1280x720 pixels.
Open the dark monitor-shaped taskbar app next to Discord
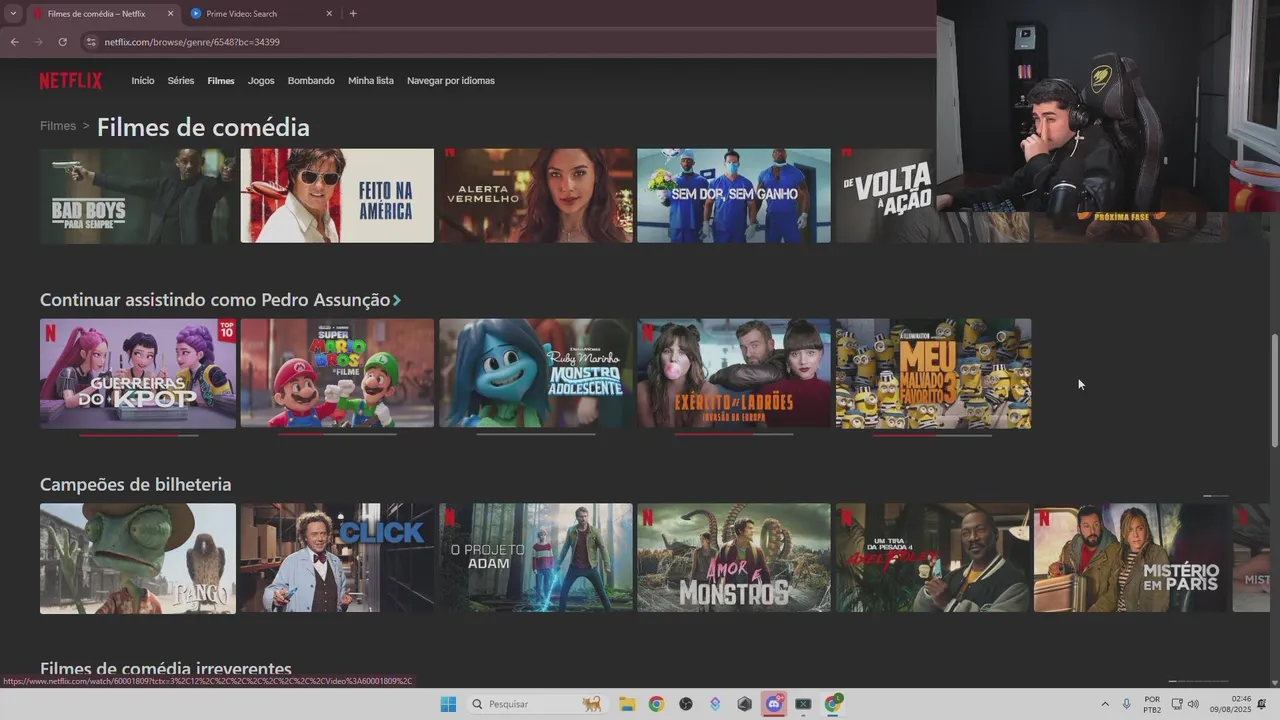point(803,704)
